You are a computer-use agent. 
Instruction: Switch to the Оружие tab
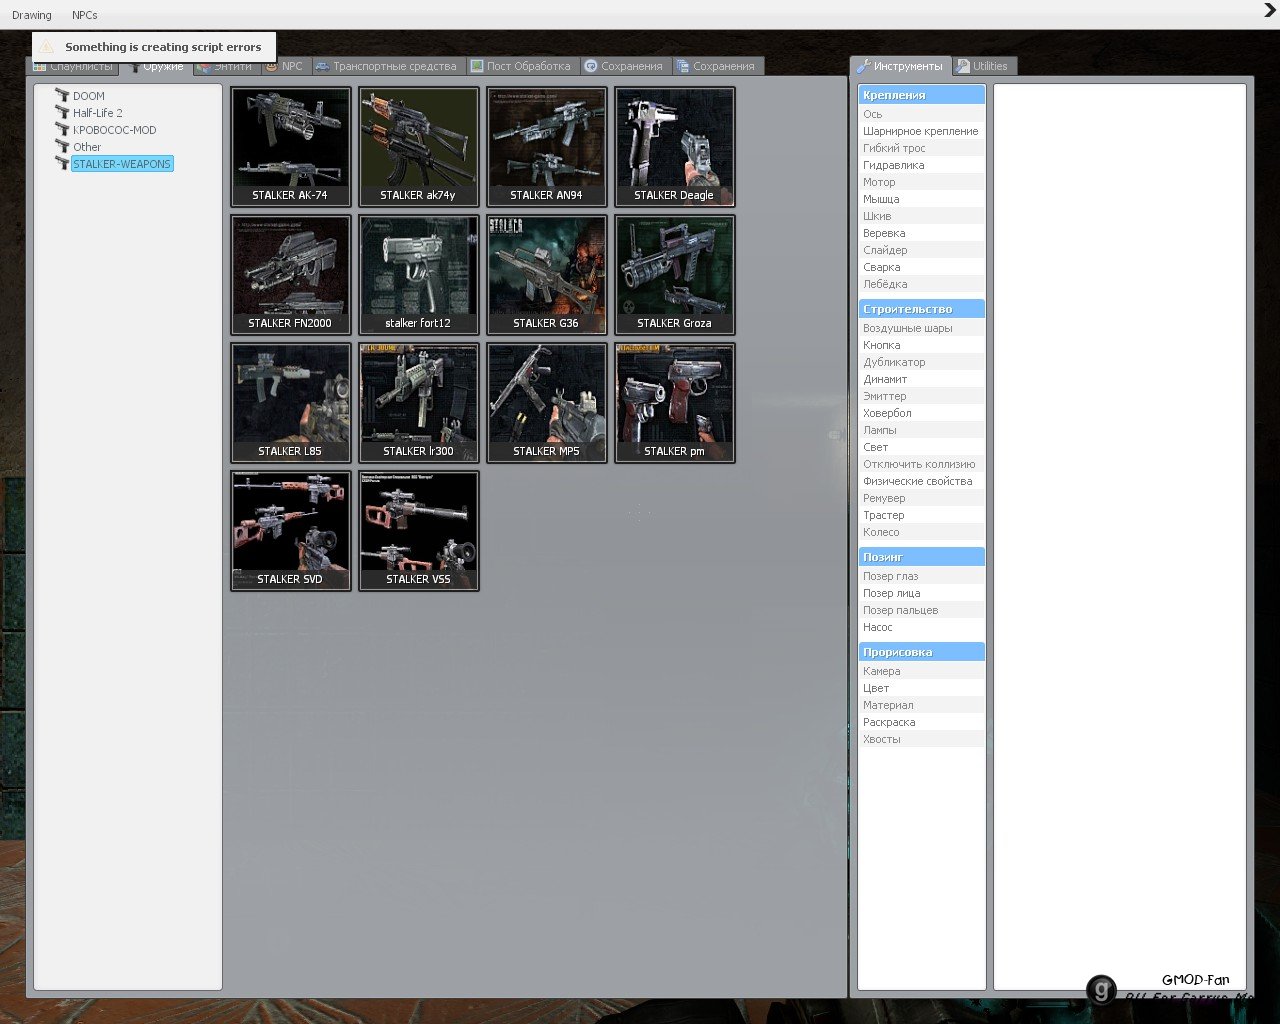click(x=156, y=66)
